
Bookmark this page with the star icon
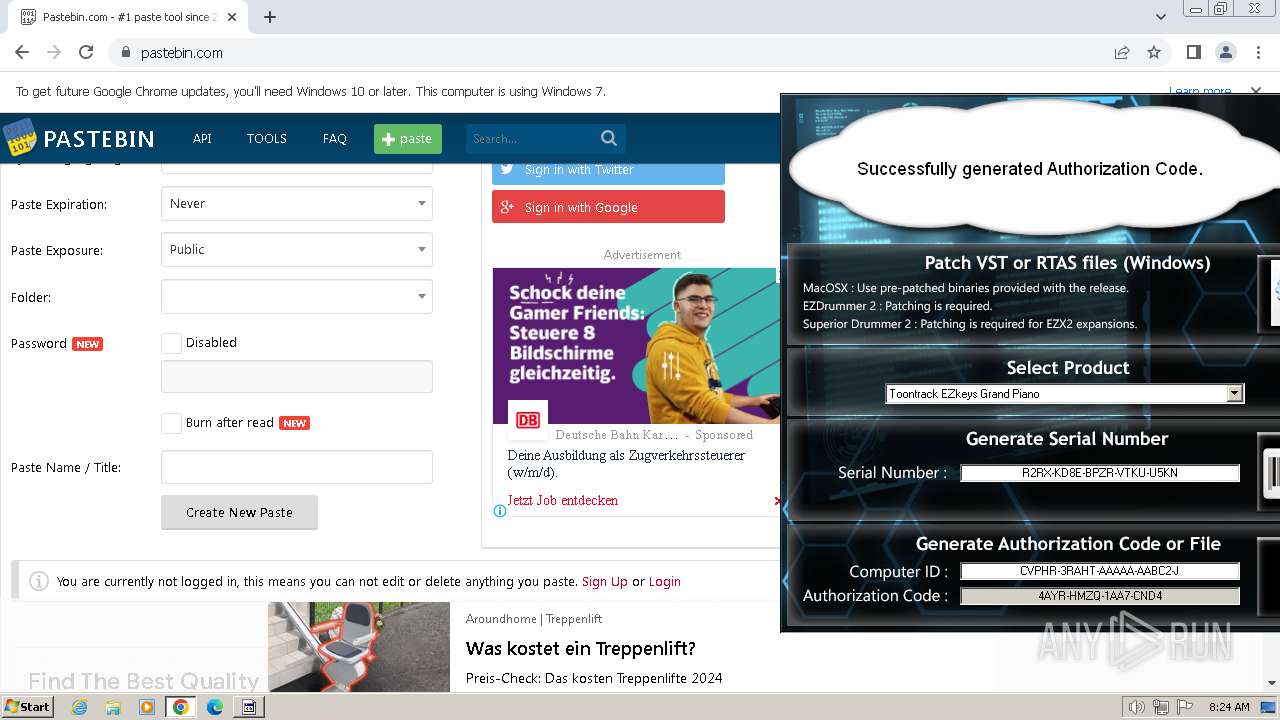tap(1154, 53)
